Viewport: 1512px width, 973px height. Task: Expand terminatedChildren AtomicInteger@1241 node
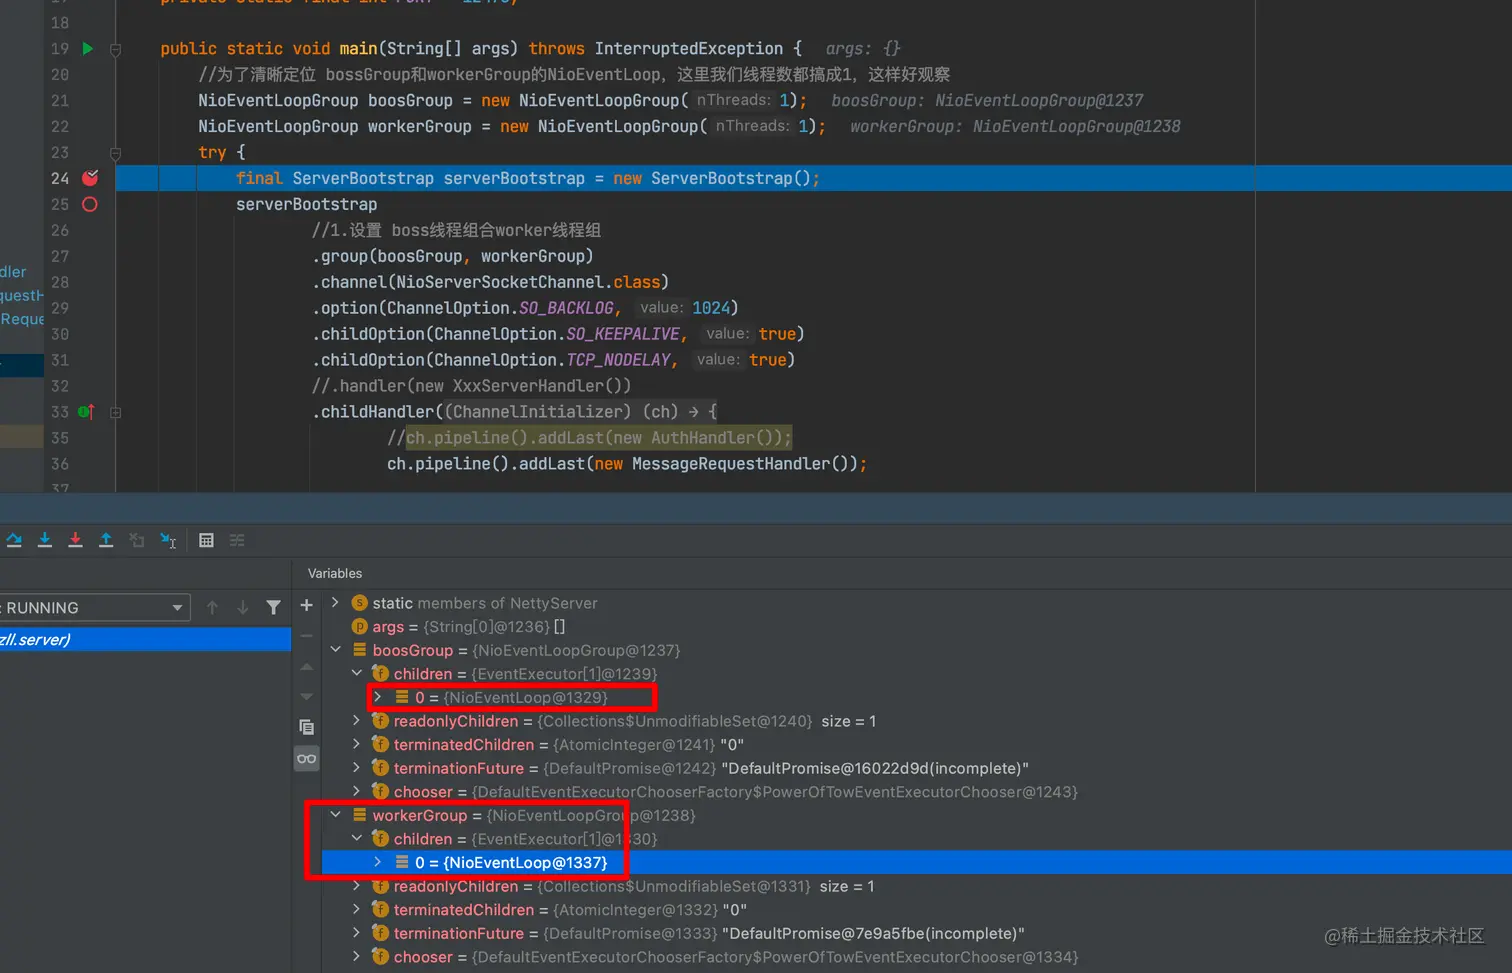tap(356, 744)
